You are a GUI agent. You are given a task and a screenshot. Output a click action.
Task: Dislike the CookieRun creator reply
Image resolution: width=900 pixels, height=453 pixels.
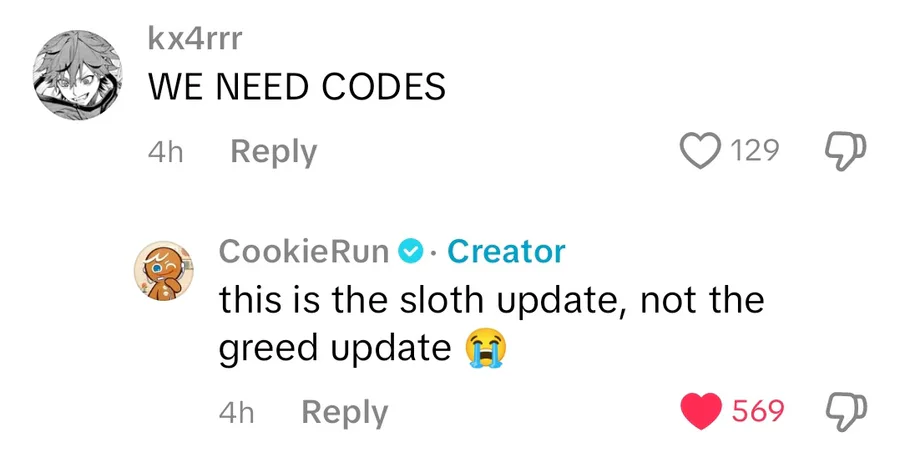coord(845,412)
